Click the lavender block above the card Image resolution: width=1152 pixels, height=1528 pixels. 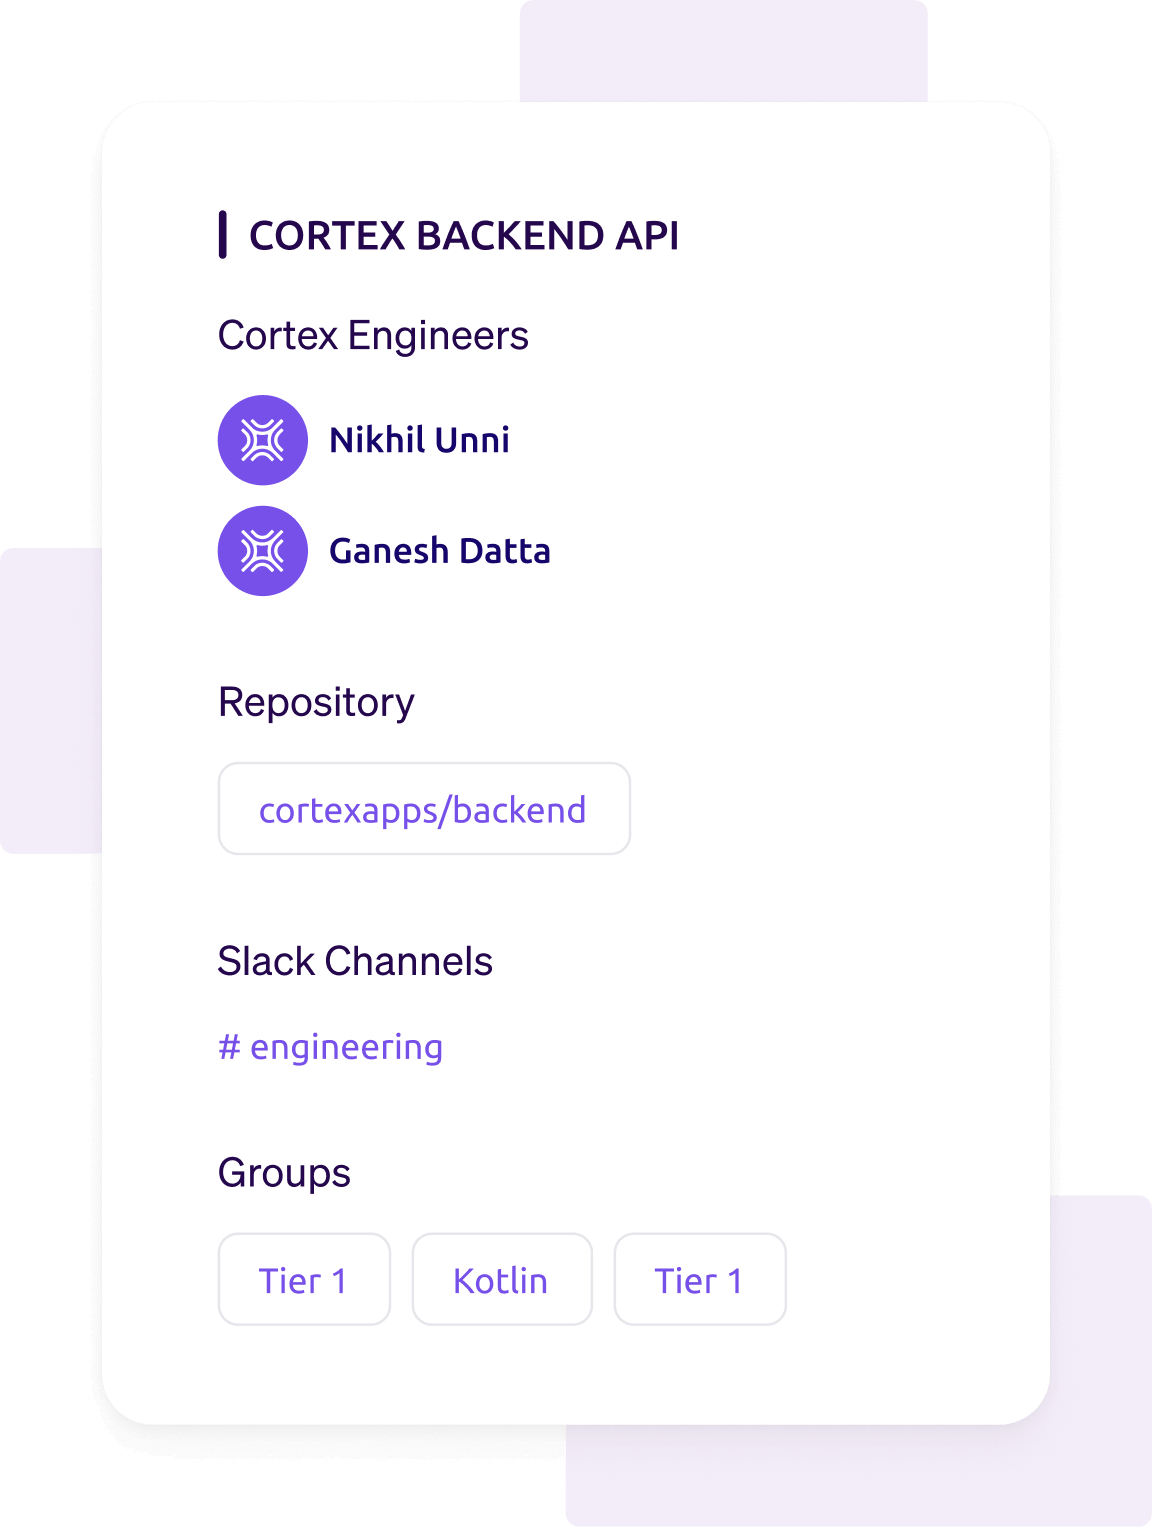point(722,50)
